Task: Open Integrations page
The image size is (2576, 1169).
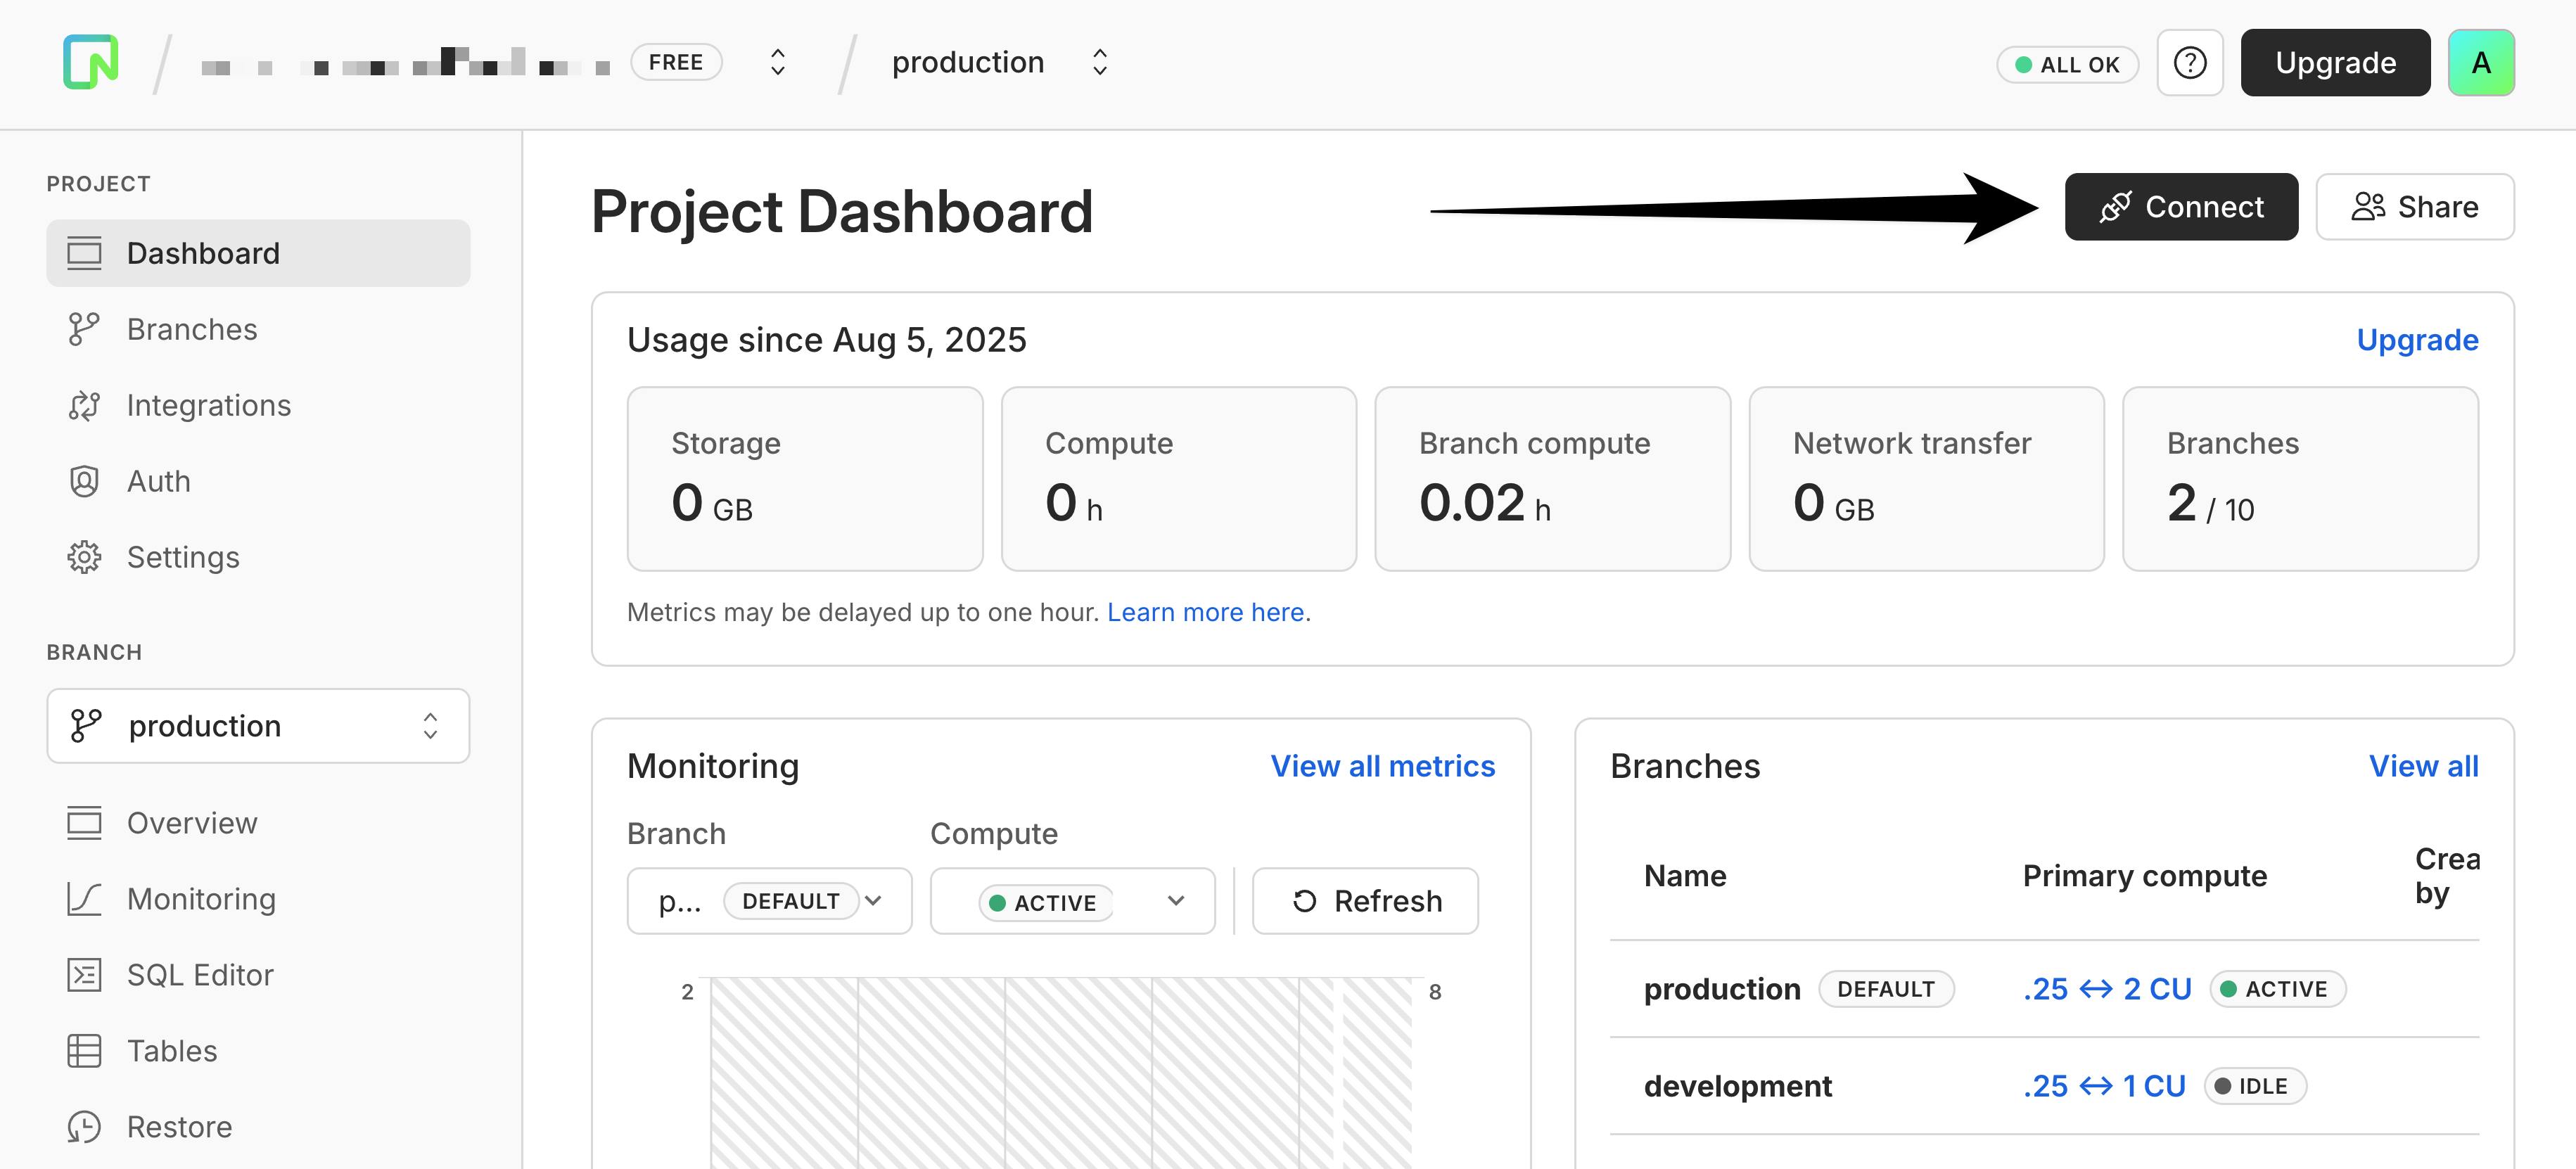Action: (x=258, y=405)
